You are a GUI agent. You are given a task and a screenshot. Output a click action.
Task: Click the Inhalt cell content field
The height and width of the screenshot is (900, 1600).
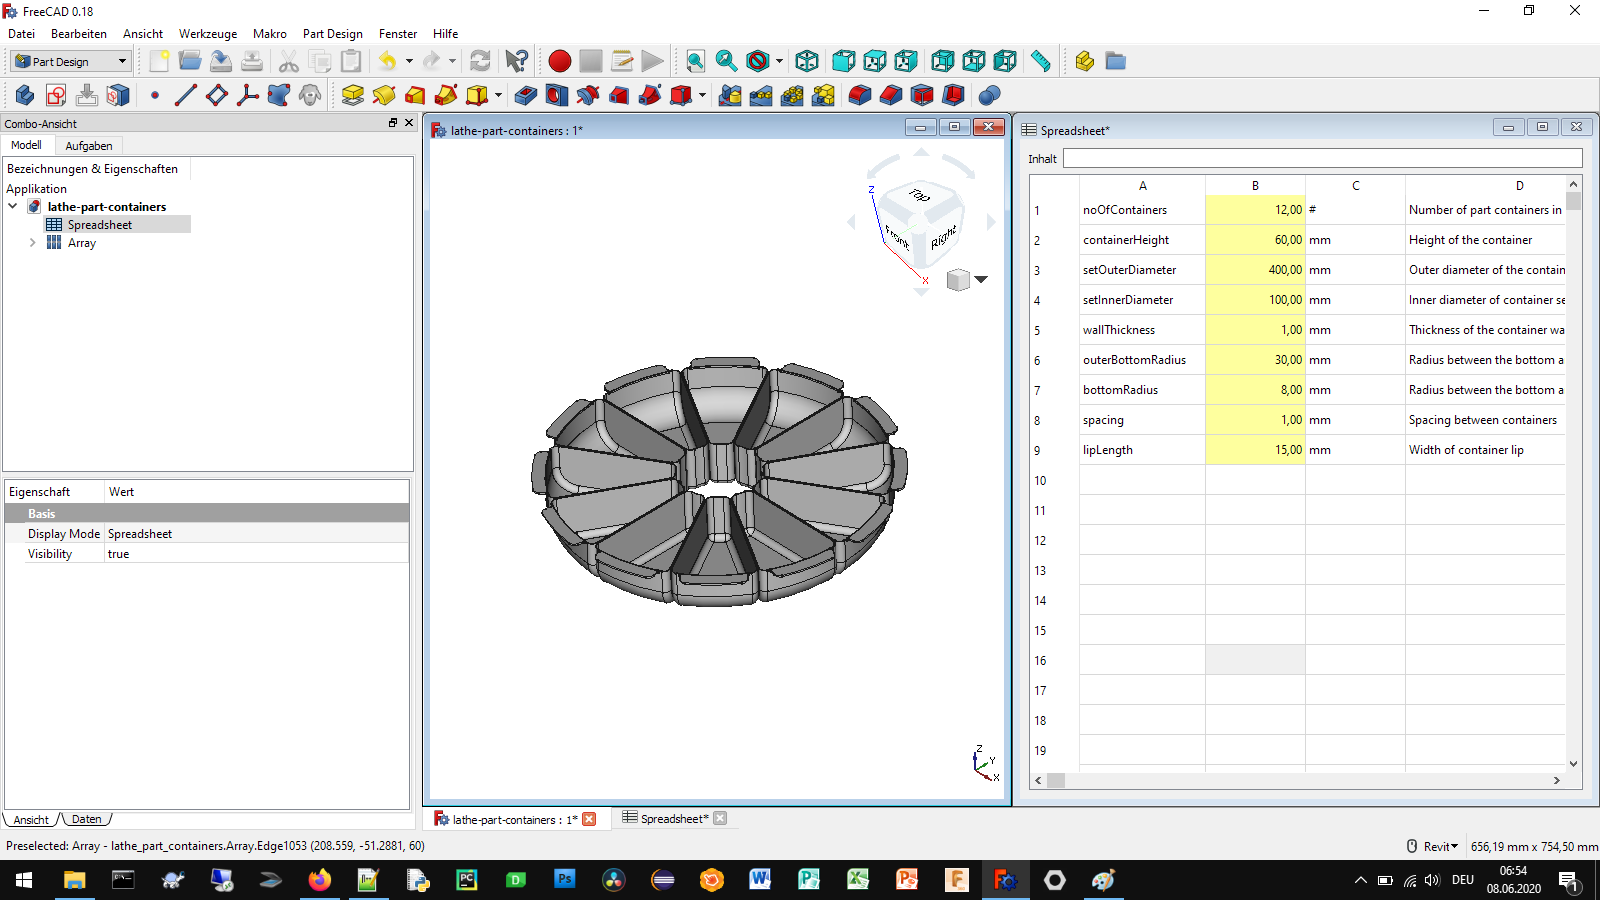coord(1322,159)
